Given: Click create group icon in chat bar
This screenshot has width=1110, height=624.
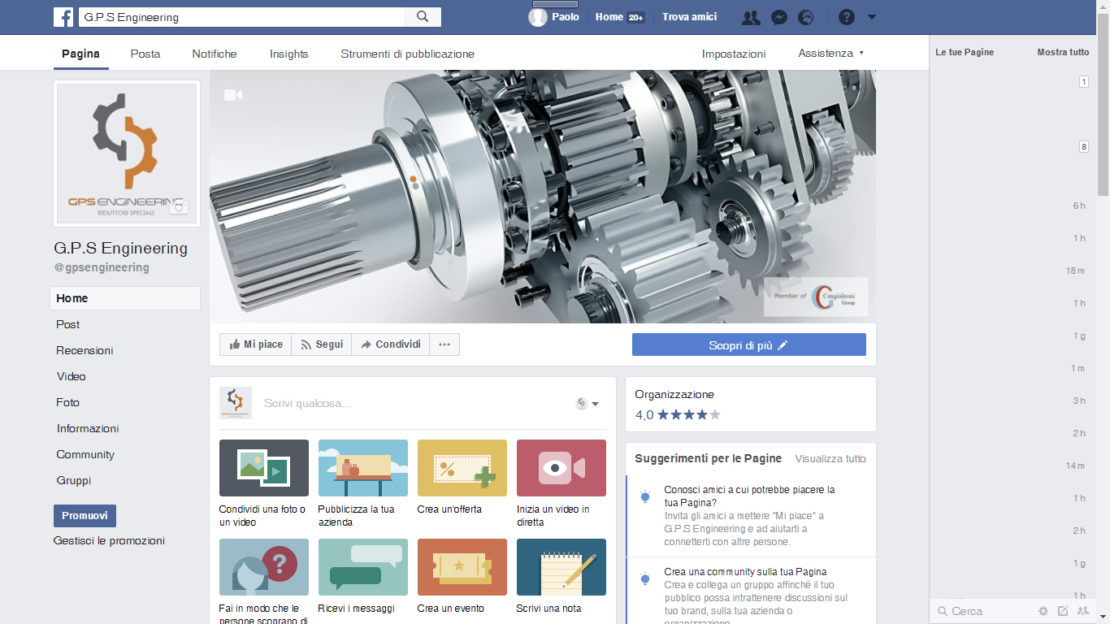Looking at the screenshot, I should (x=1083, y=611).
